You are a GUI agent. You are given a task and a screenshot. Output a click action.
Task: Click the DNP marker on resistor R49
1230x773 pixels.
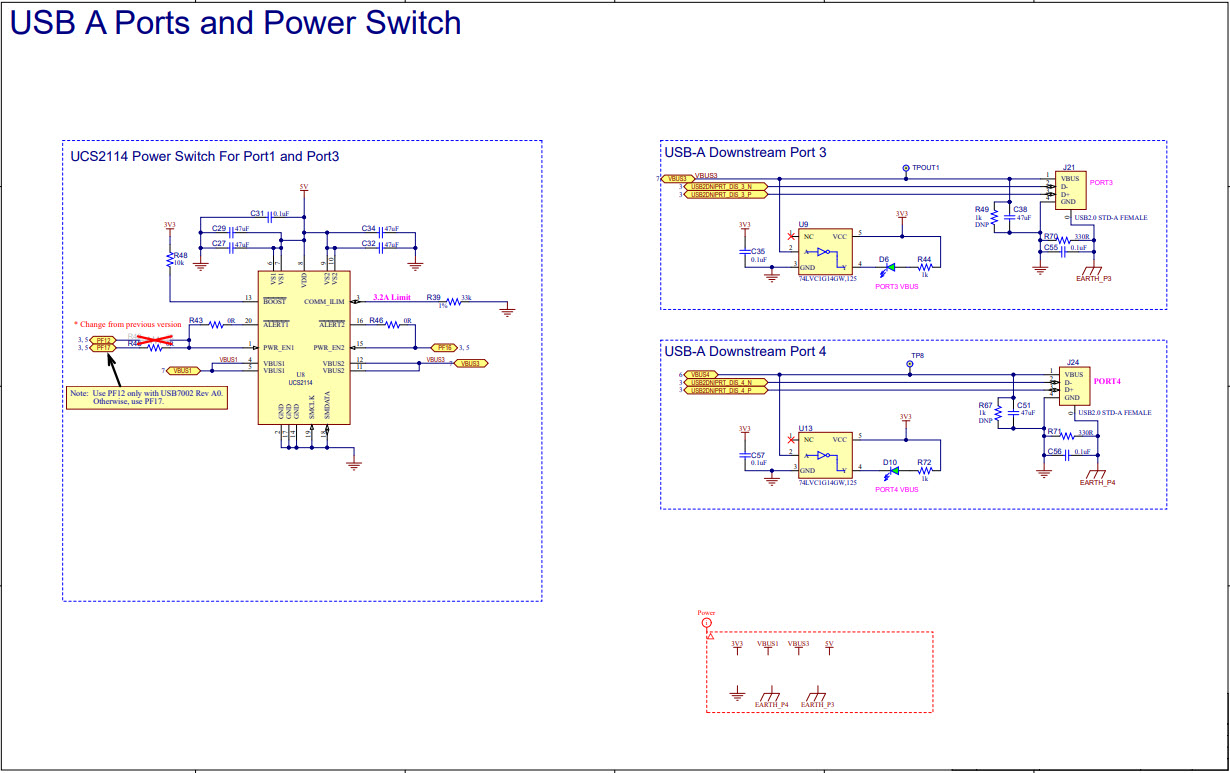click(982, 222)
